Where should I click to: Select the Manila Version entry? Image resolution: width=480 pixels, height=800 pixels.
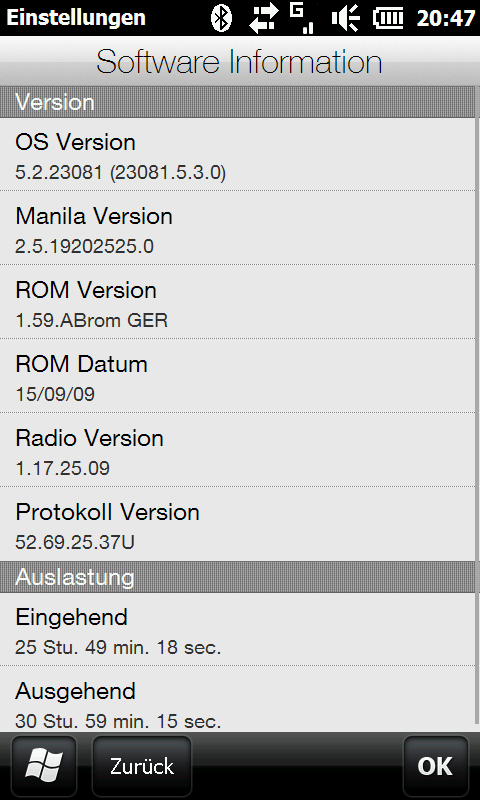(x=238, y=228)
